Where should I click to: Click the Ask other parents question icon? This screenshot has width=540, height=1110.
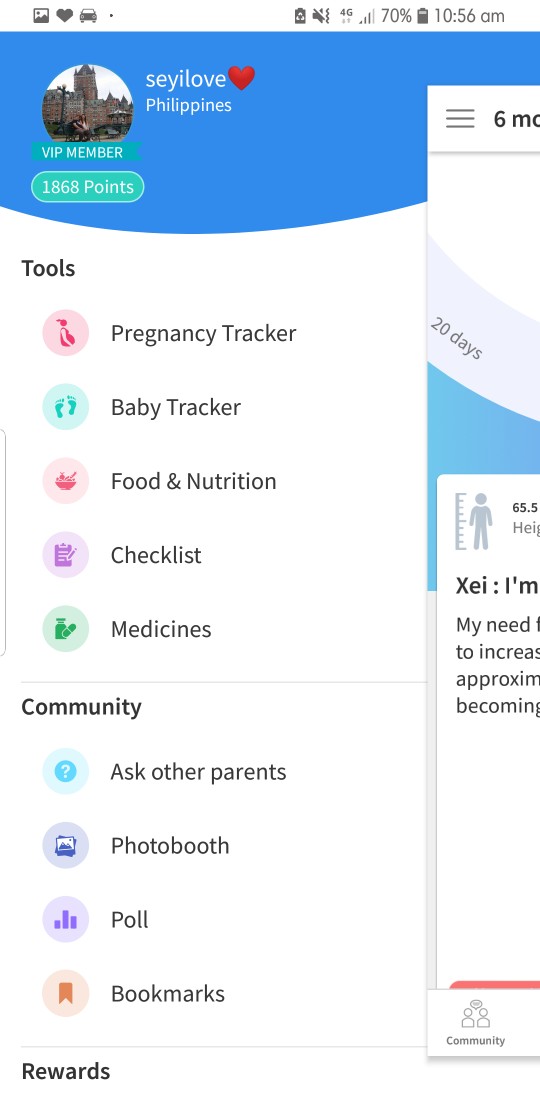point(66,772)
